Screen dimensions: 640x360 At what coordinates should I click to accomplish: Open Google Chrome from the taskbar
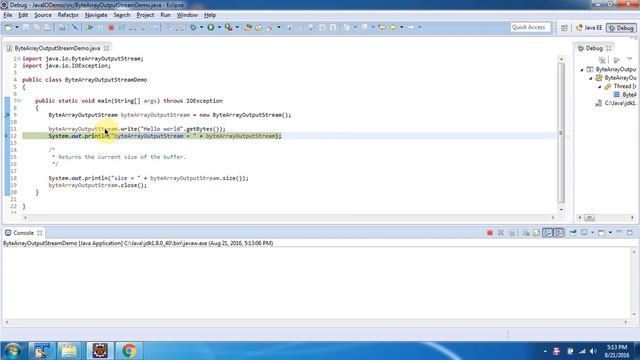point(129,351)
